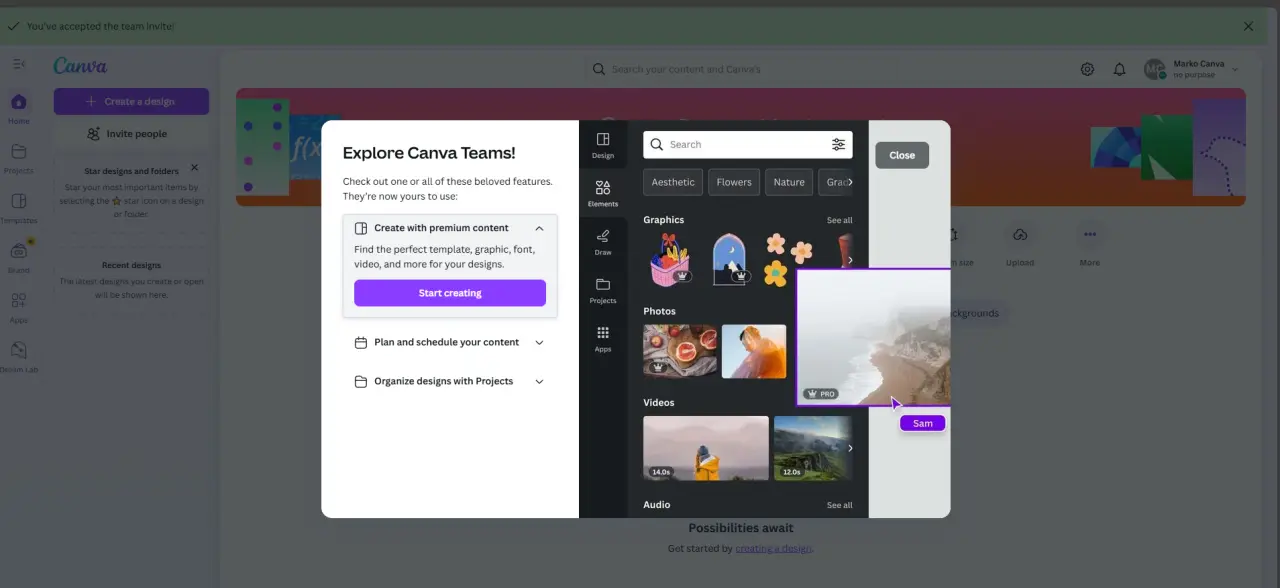1280x588 pixels.
Task: Open Templates in left sidebar
Action: pyautogui.click(x=19, y=208)
